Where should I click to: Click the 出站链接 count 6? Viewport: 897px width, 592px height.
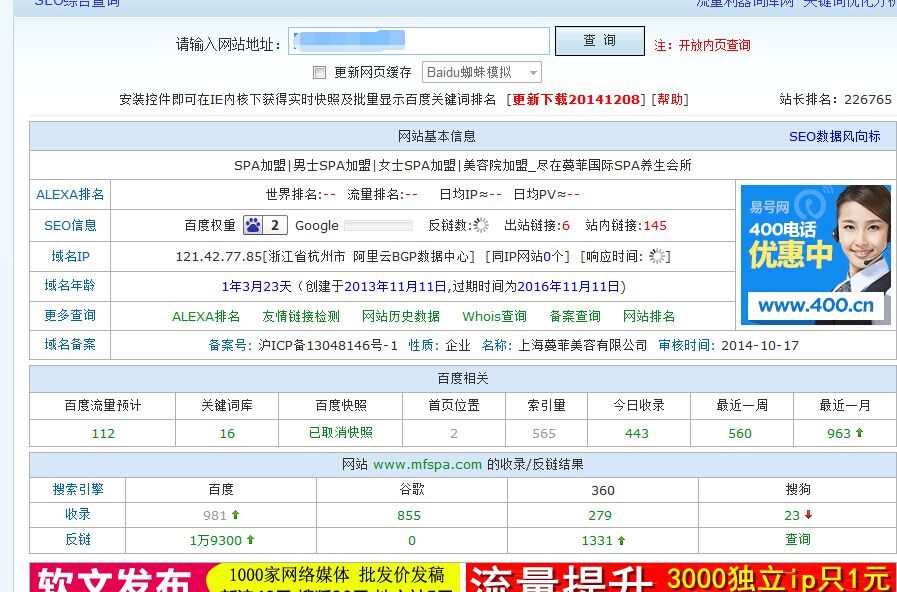click(566, 225)
